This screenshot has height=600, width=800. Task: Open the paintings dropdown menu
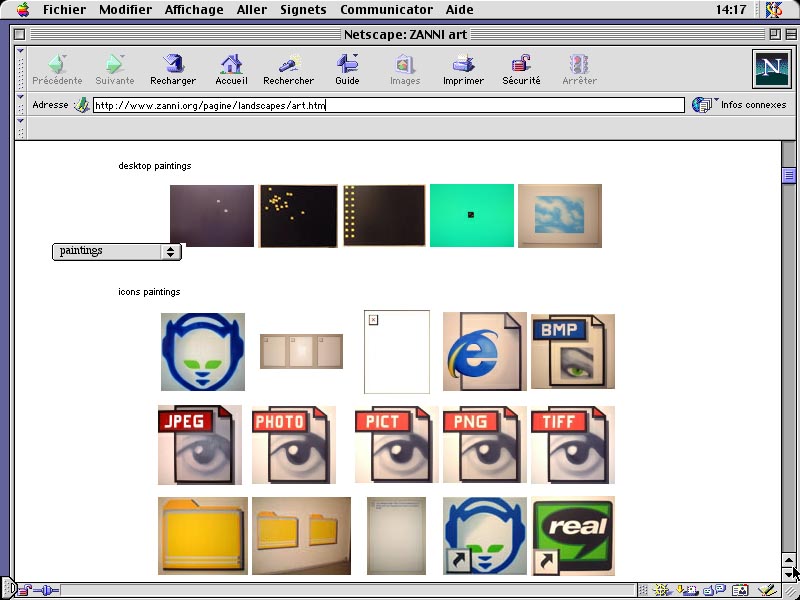[116, 251]
